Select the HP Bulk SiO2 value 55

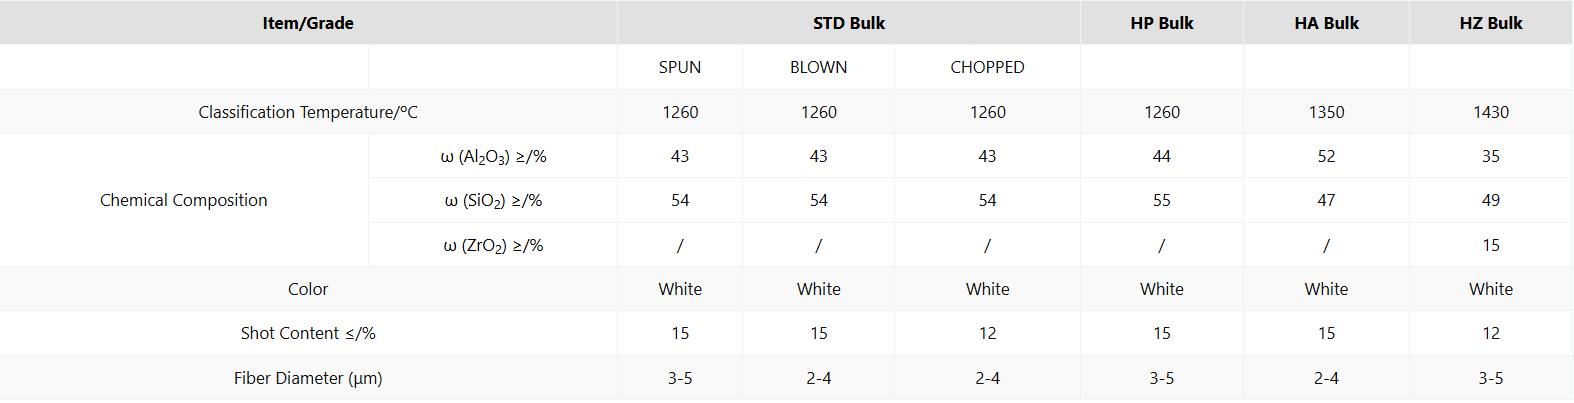click(x=1161, y=200)
